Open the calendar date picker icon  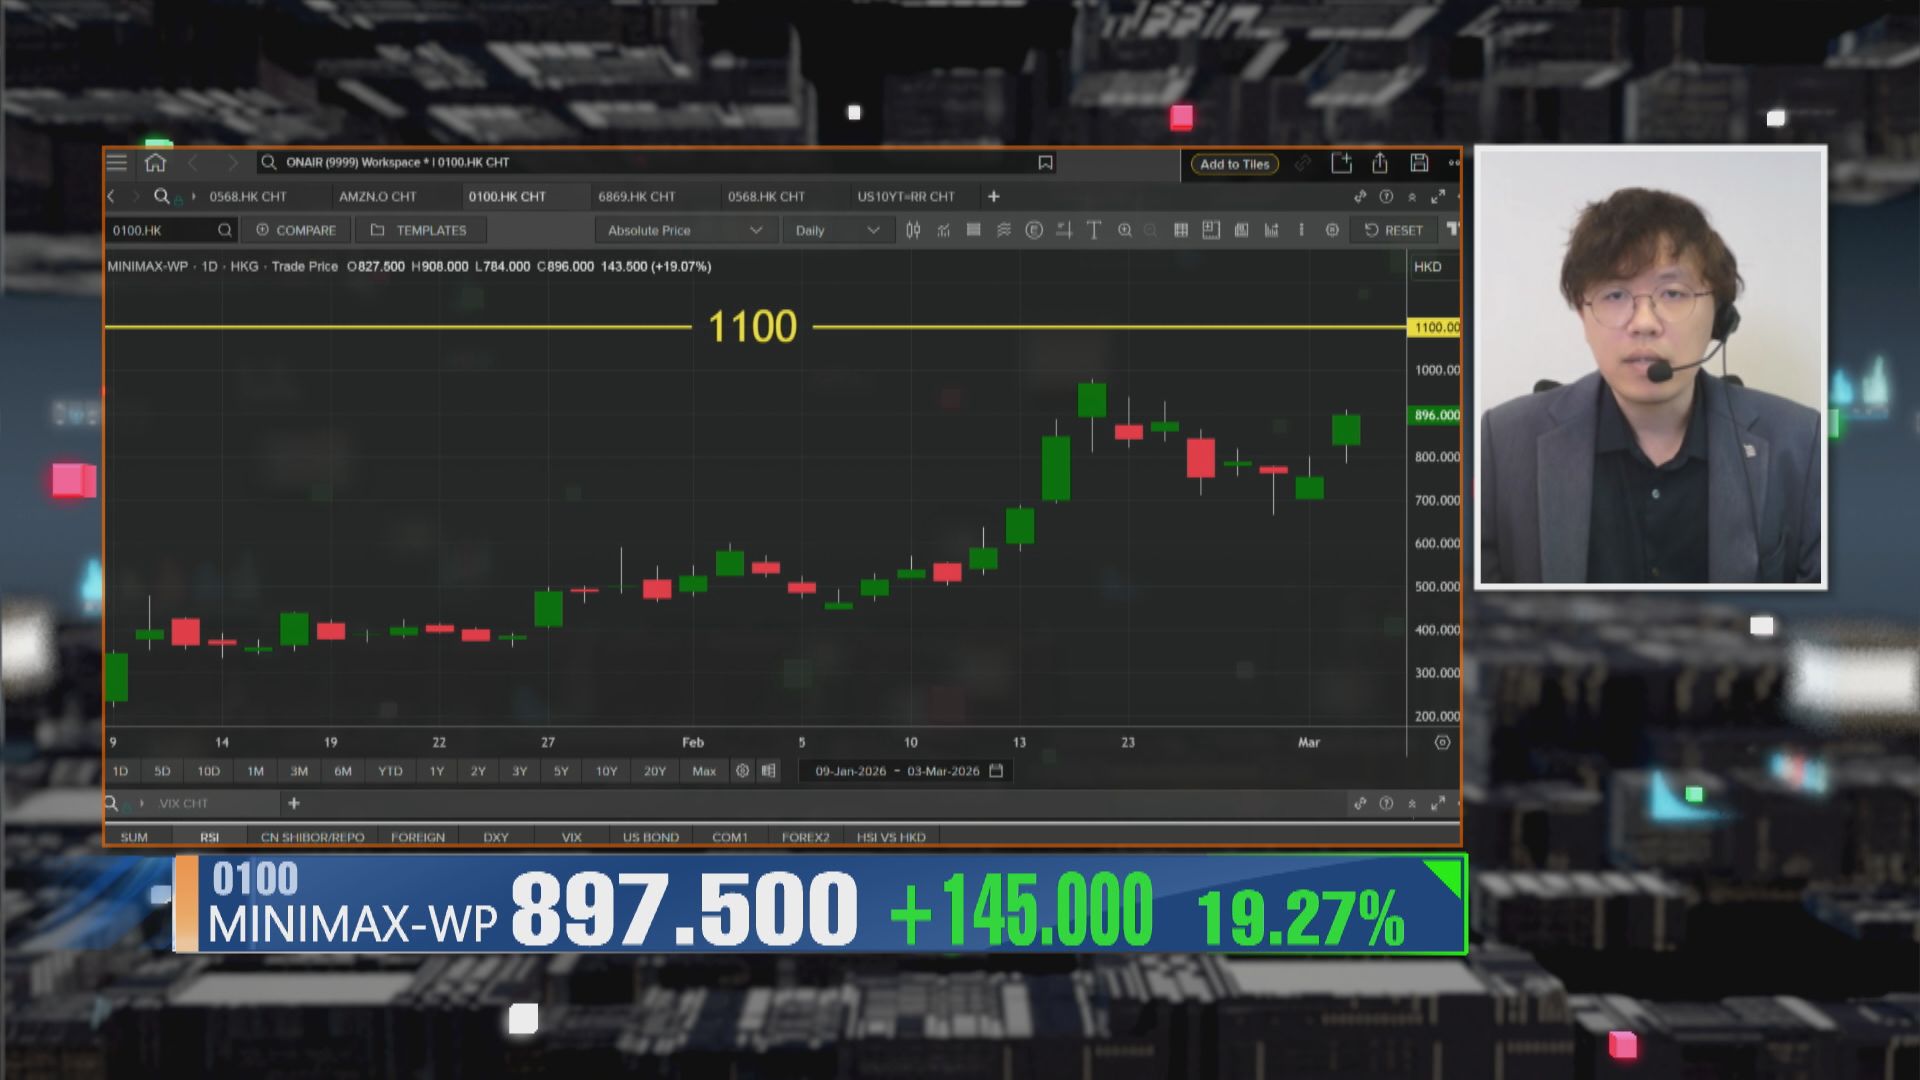(996, 771)
